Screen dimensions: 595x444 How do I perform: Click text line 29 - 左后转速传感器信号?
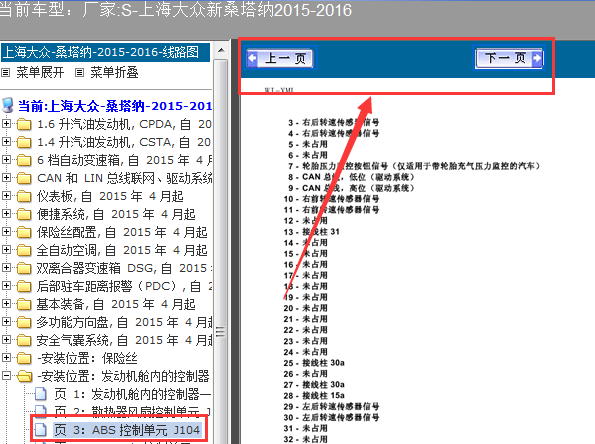pyautogui.click(x=331, y=406)
